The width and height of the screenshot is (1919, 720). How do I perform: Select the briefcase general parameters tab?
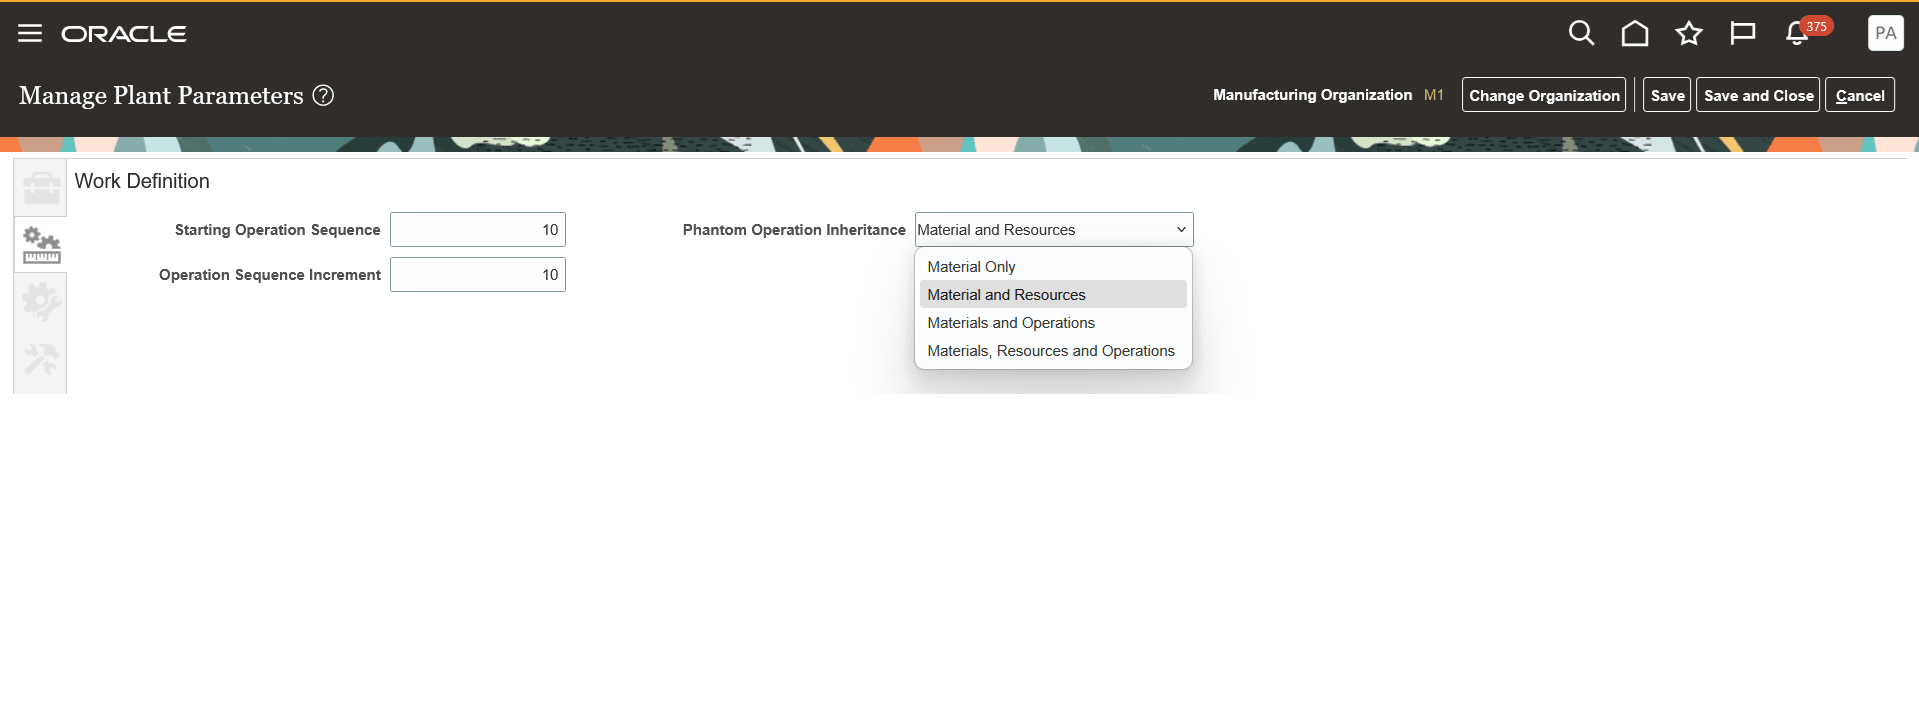[x=41, y=188]
